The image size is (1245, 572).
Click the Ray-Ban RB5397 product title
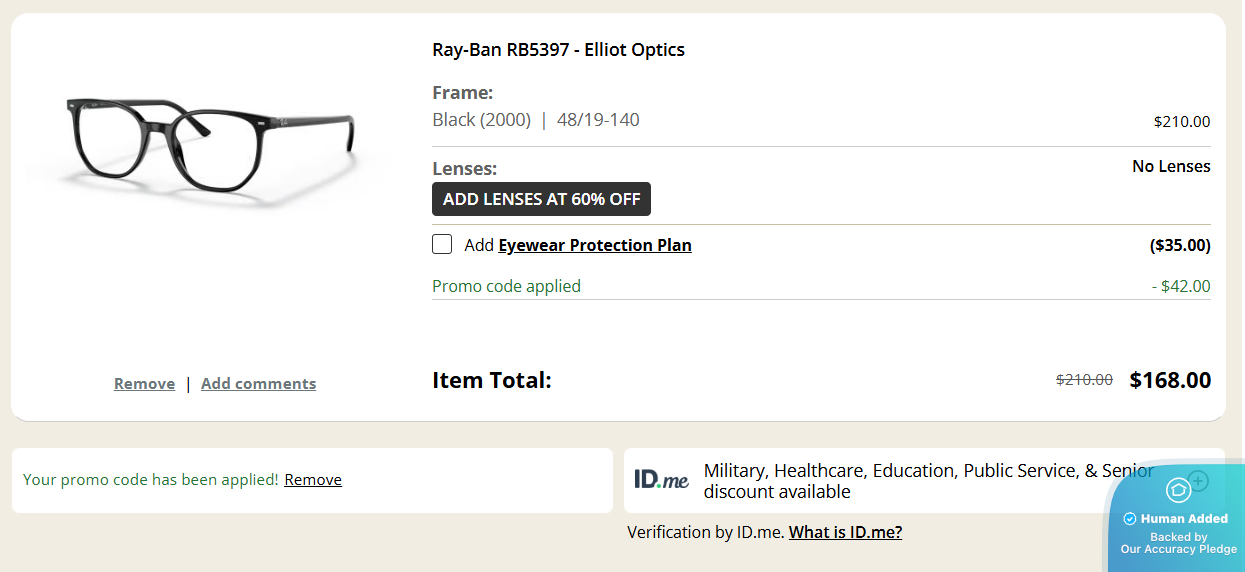558,50
